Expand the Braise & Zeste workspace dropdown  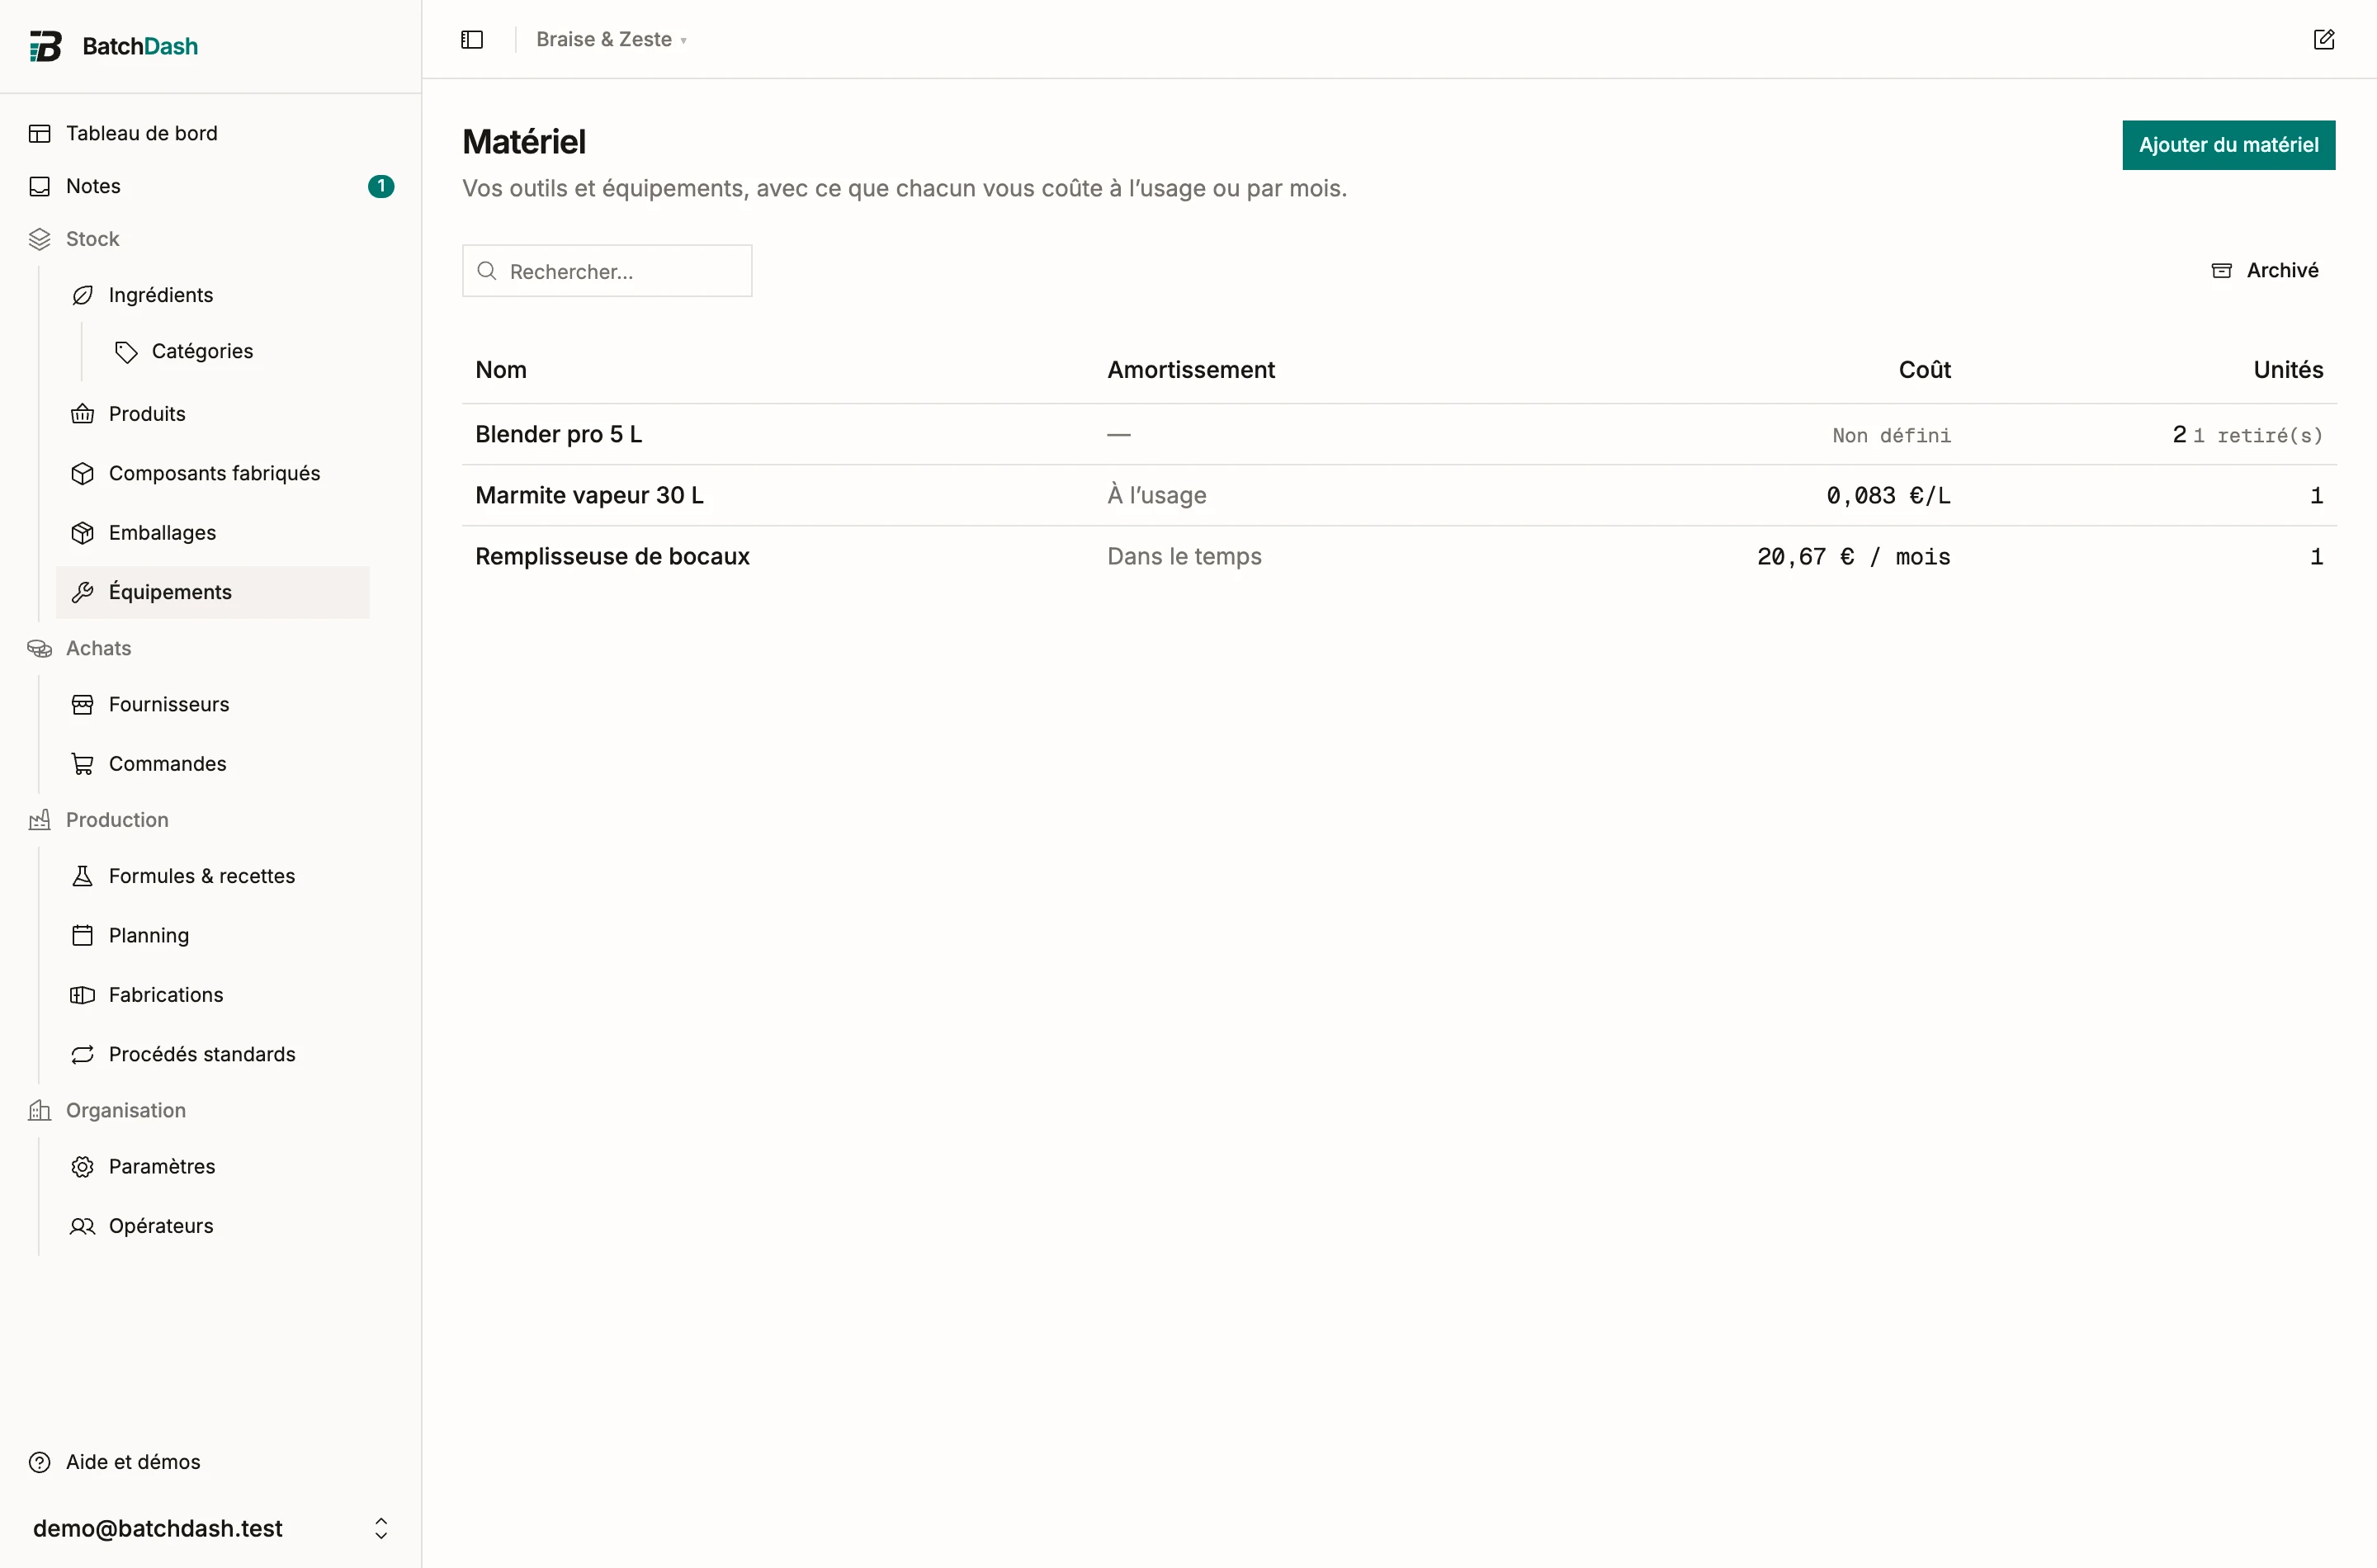[611, 40]
